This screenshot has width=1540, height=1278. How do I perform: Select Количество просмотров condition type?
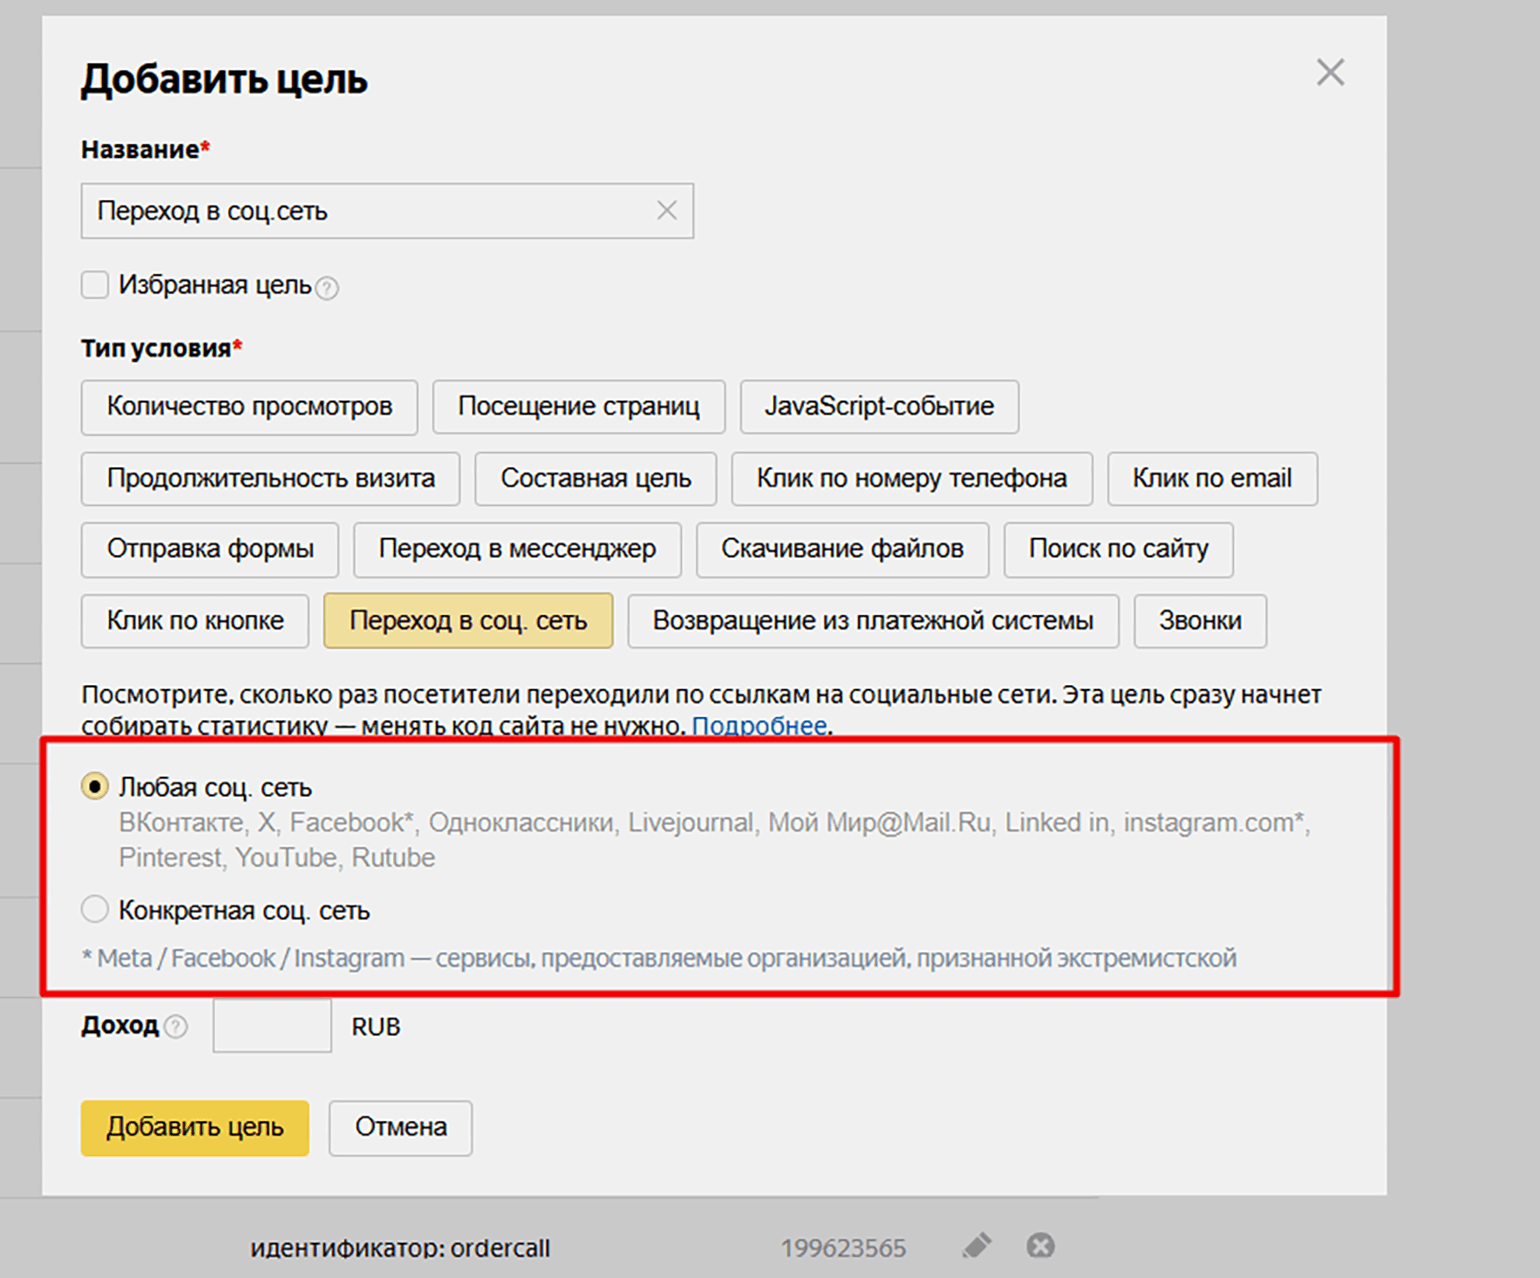(x=249, y=407)
